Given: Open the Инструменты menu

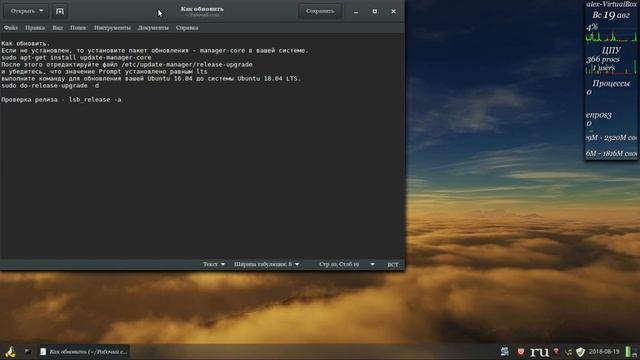Looking at the screenshot, I should click(x=112, y=28).
